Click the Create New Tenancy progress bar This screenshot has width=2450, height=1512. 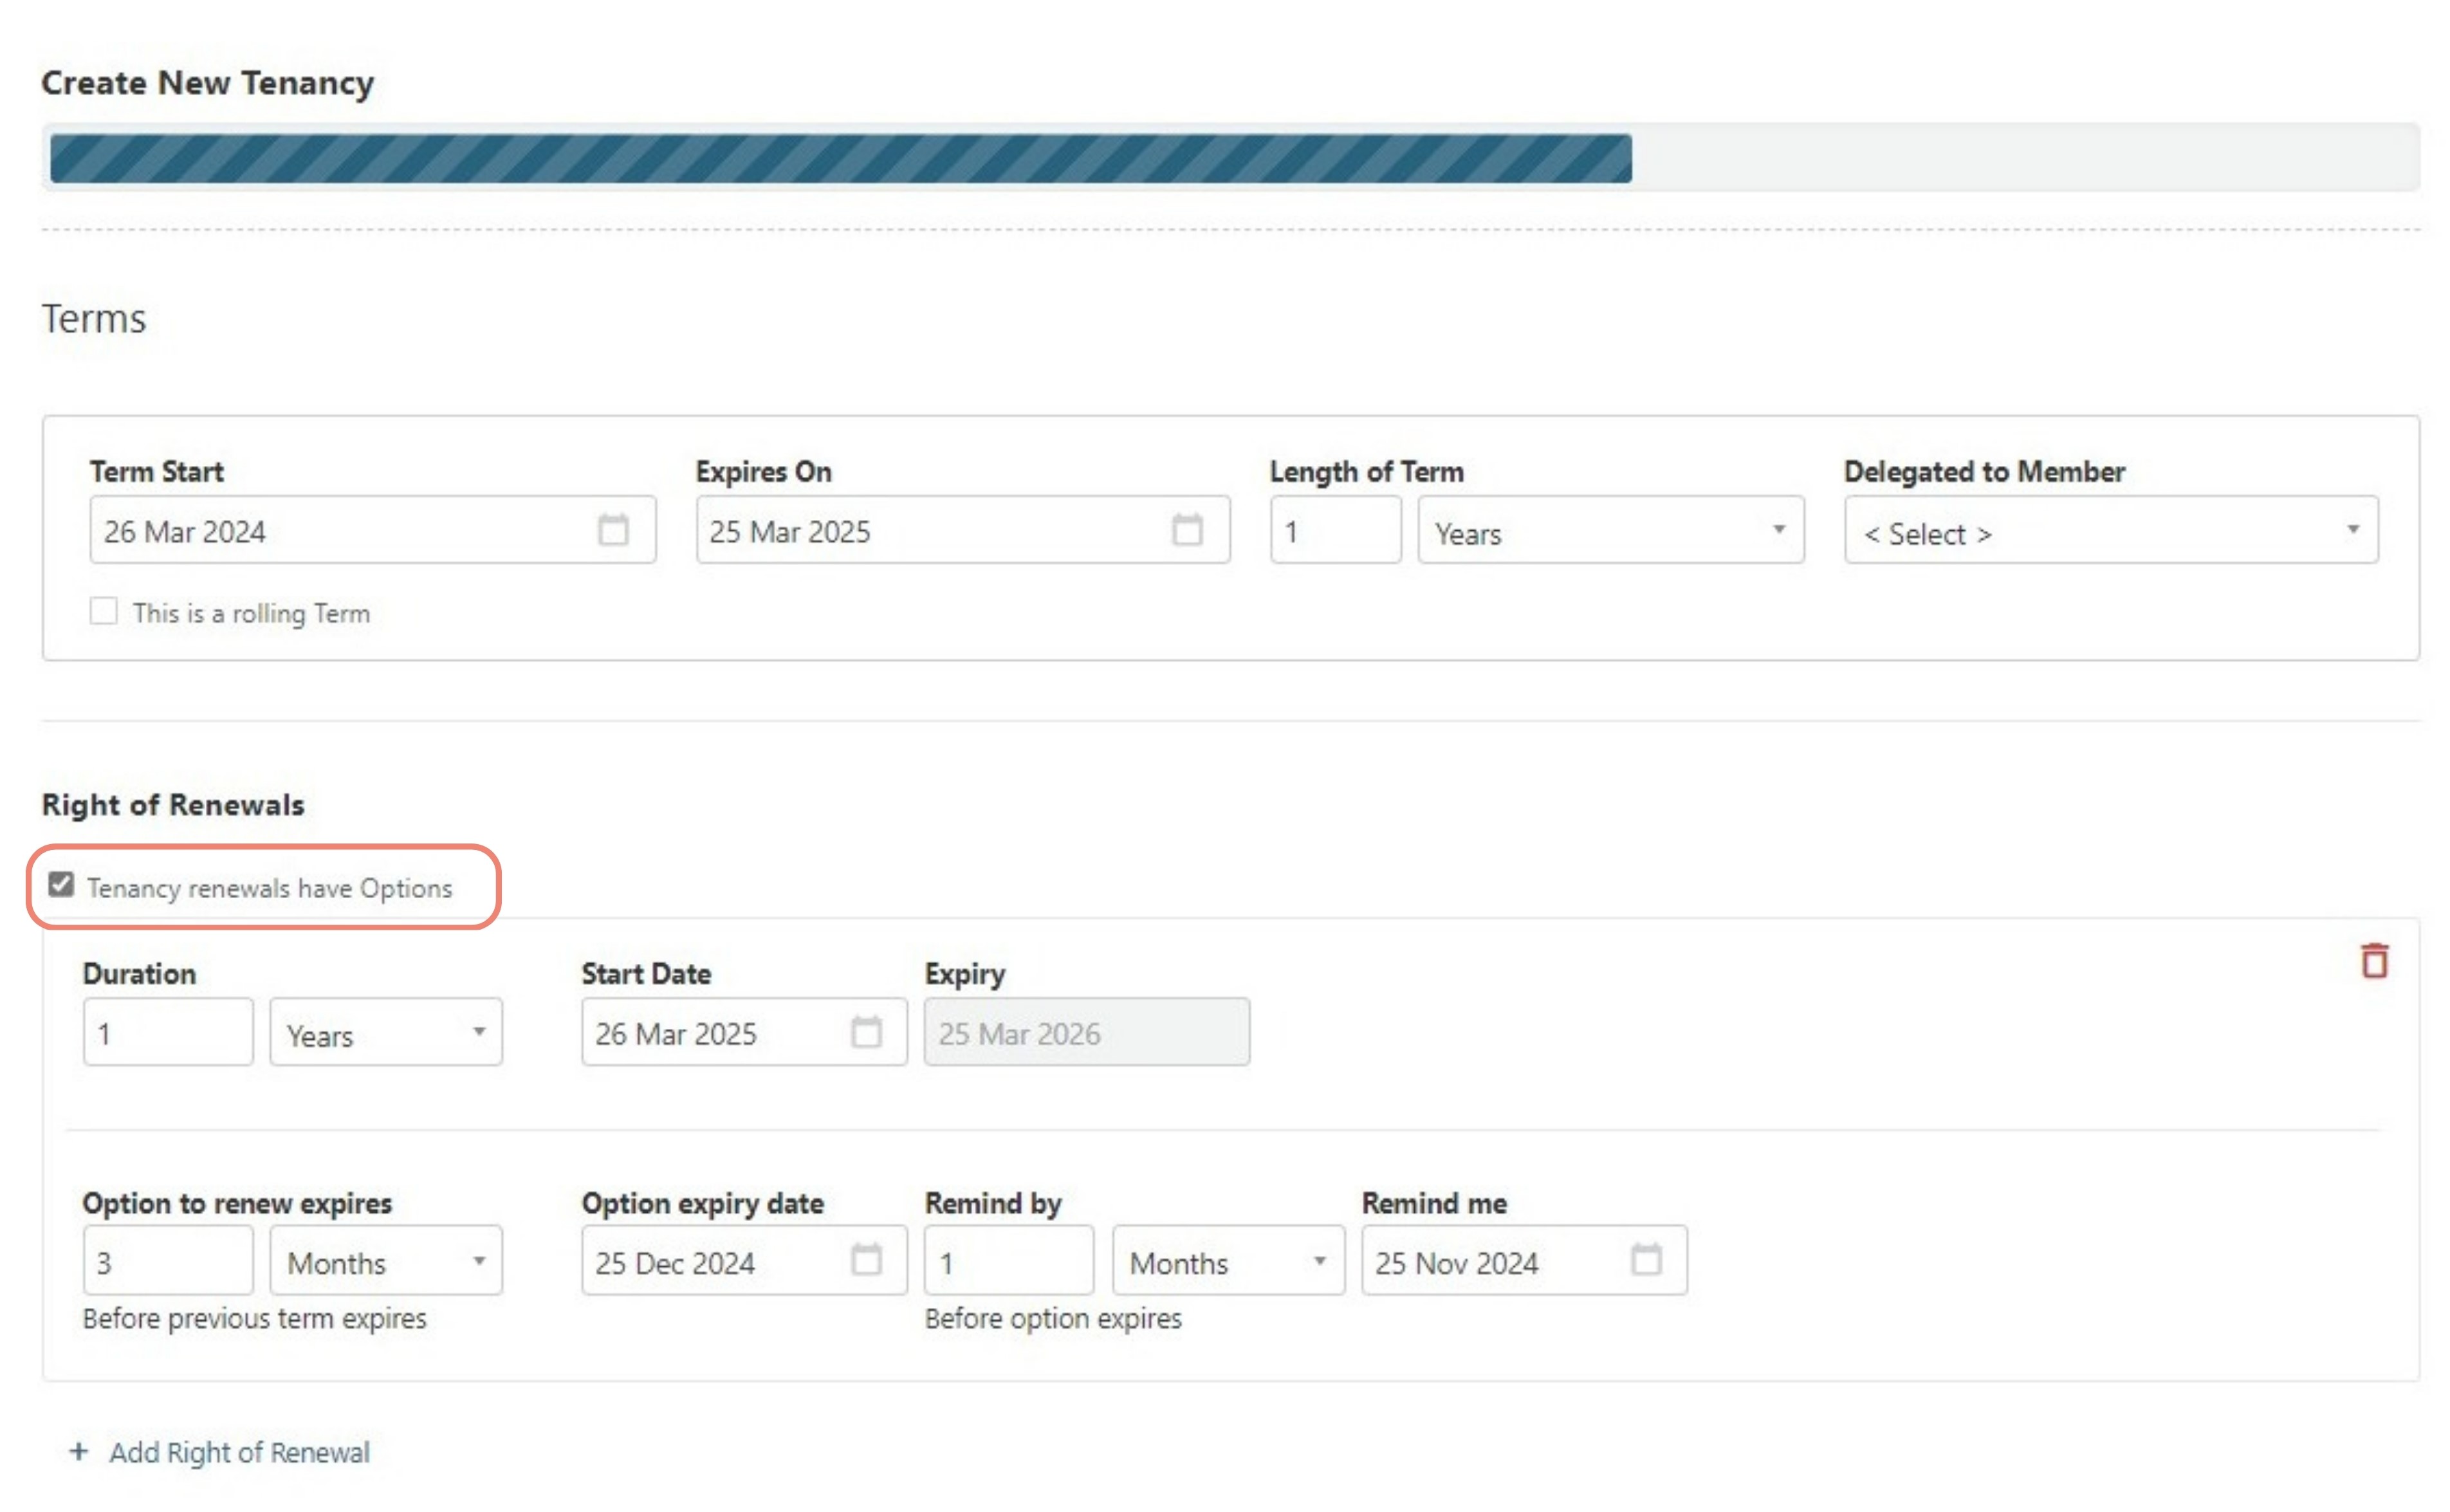pyautogui.click(x=1231, y=158)
